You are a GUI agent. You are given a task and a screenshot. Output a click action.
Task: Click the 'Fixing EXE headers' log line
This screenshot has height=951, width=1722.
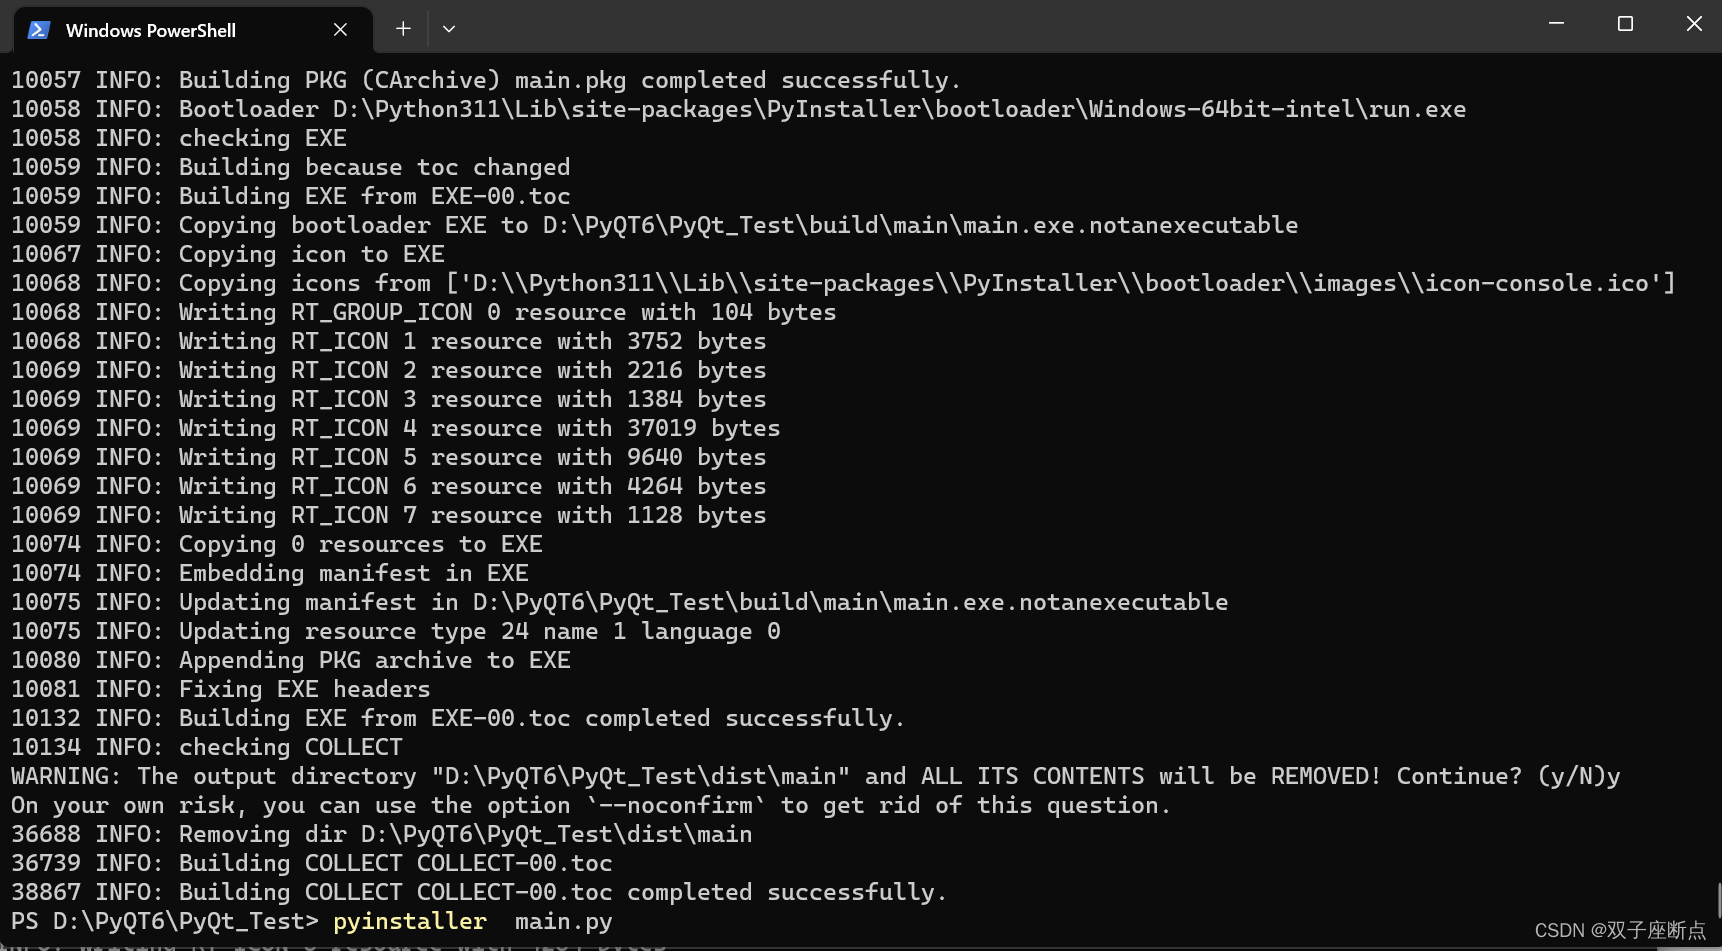(221, 689)
